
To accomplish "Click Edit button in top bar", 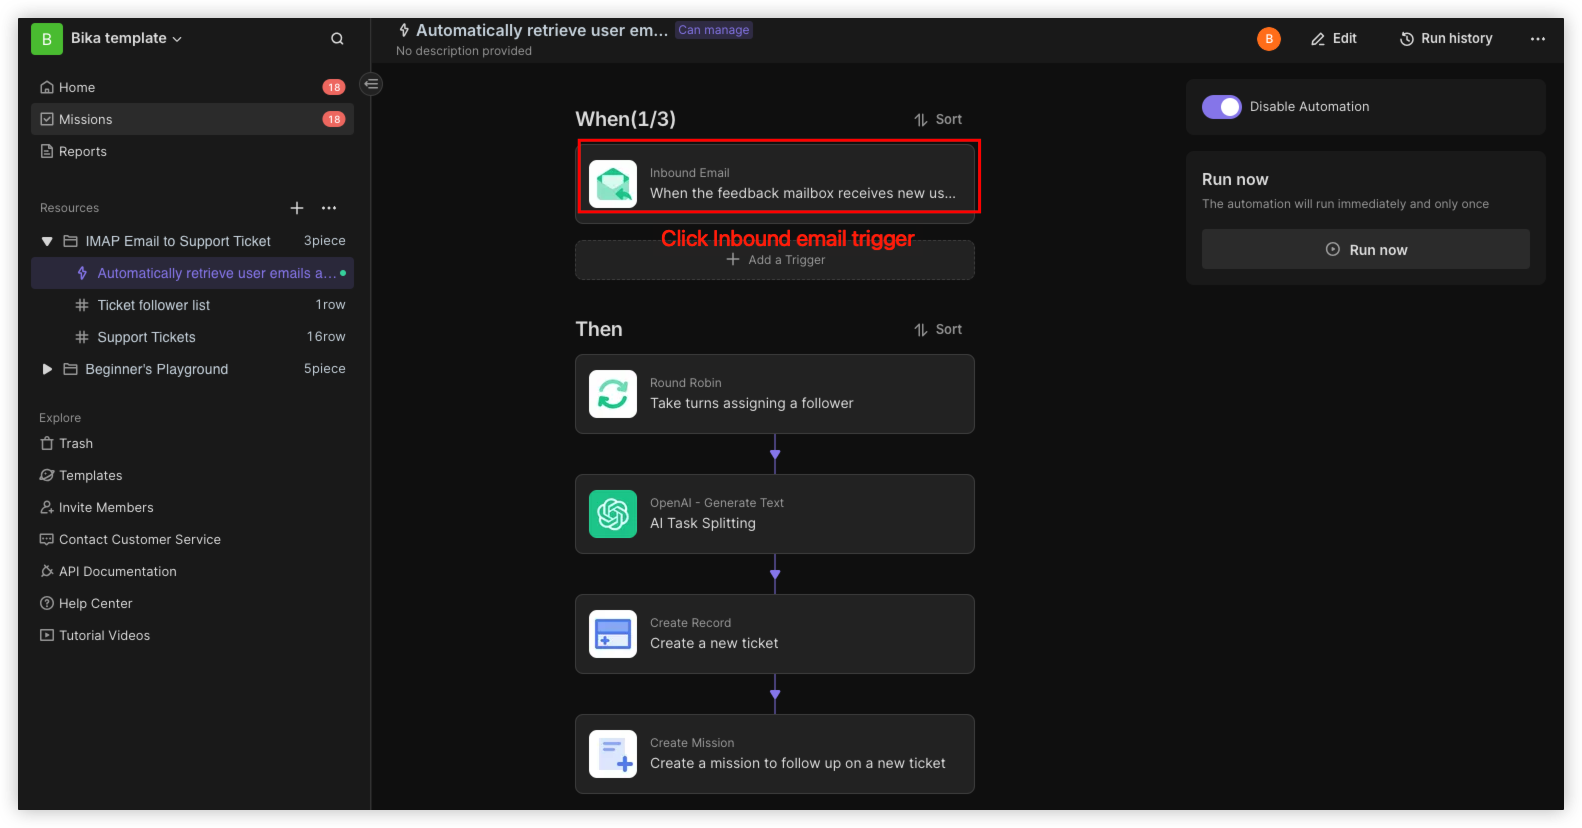I will click(x=1334, y=38).
